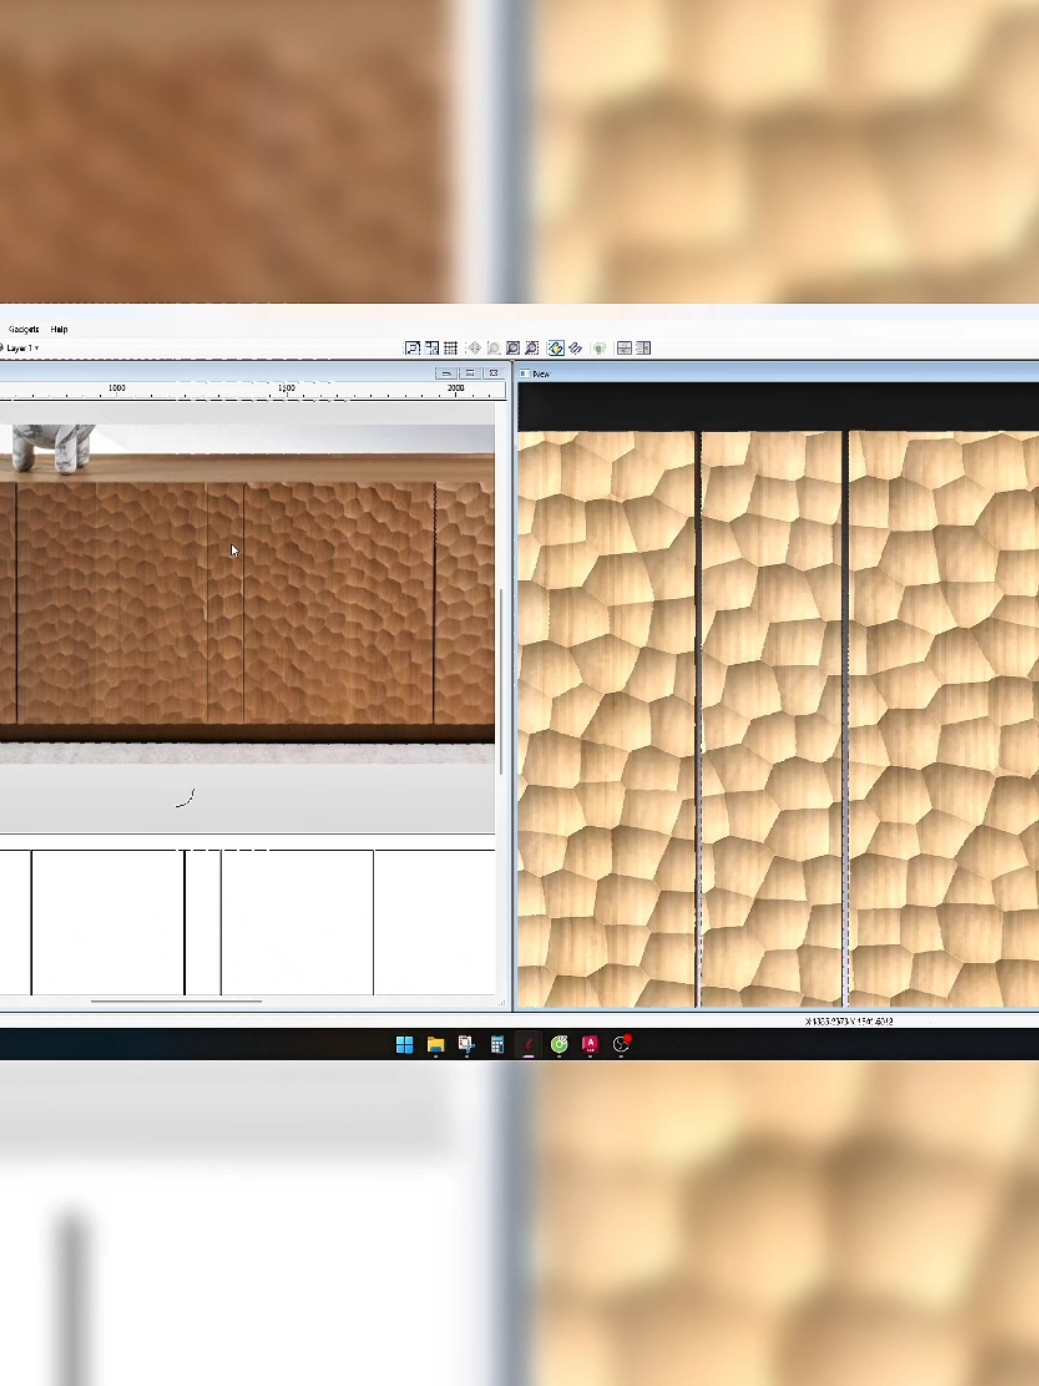Image resolution: width=1039 pixels, height=1386 pixels.
Task: Click the X Y coordinate readout below 3D view
Action: (849, 1021)
